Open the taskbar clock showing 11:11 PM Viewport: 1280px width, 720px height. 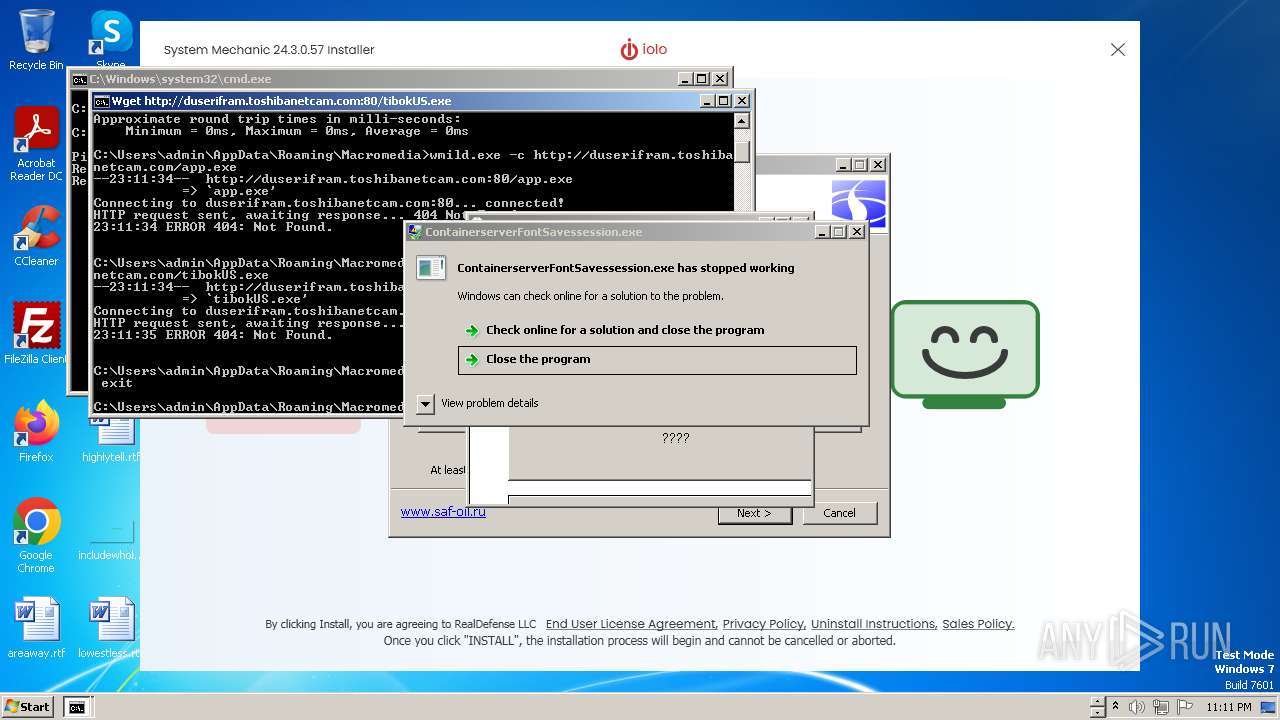[x=1228, y=707]
